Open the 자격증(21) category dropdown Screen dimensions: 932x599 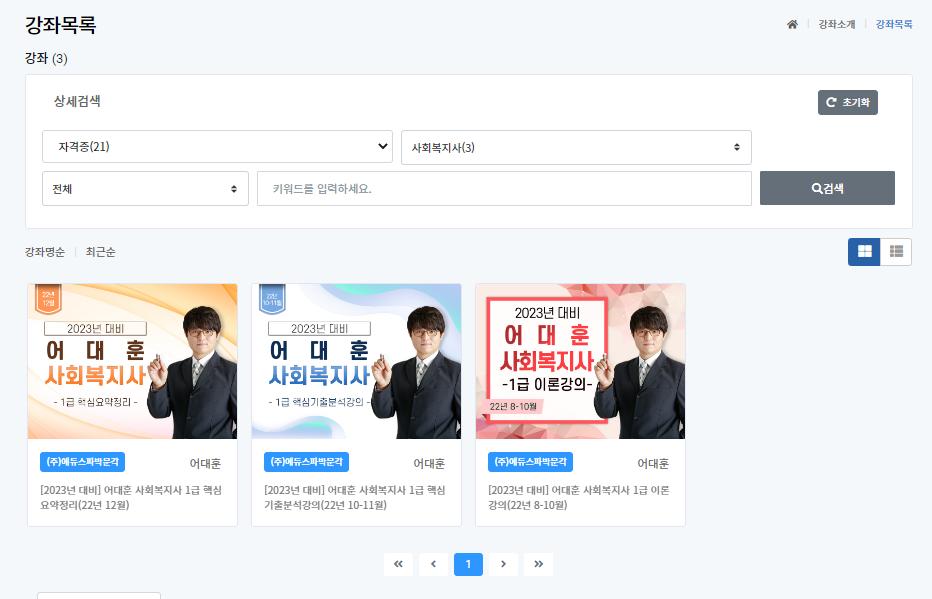pyautogui.click(x=217, y=146)
